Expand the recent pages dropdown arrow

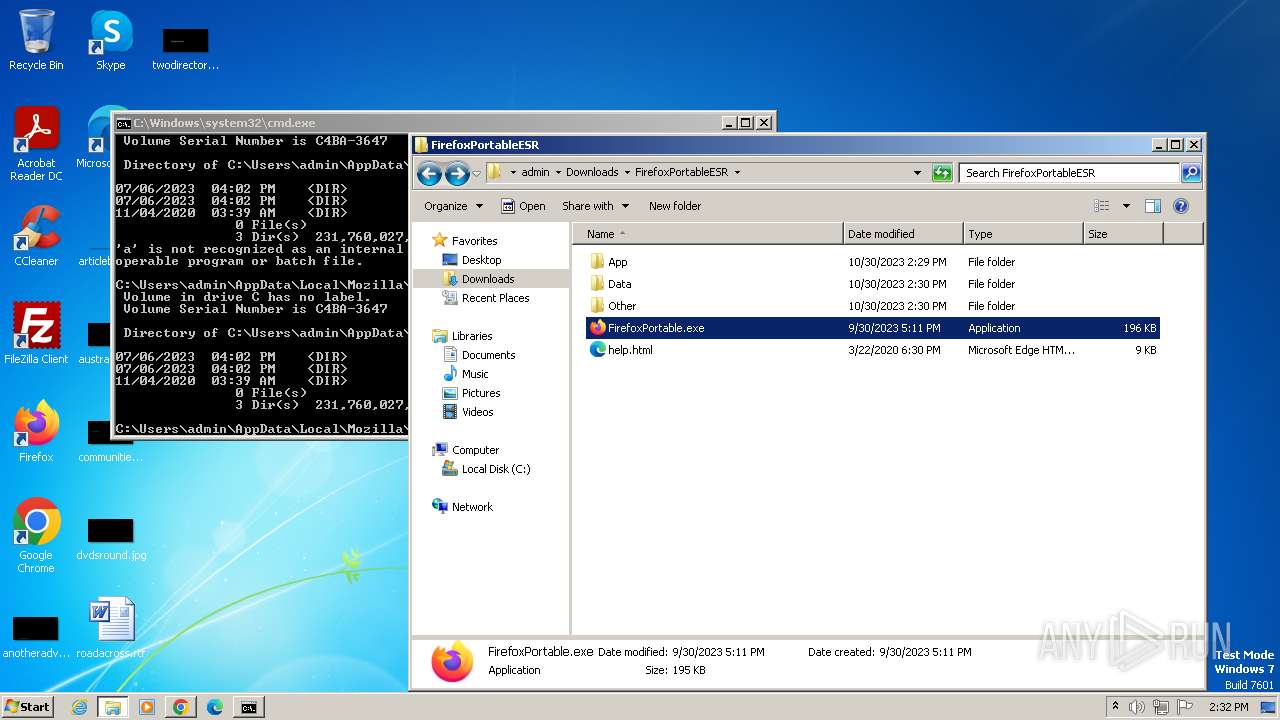(x=476, y=173)
